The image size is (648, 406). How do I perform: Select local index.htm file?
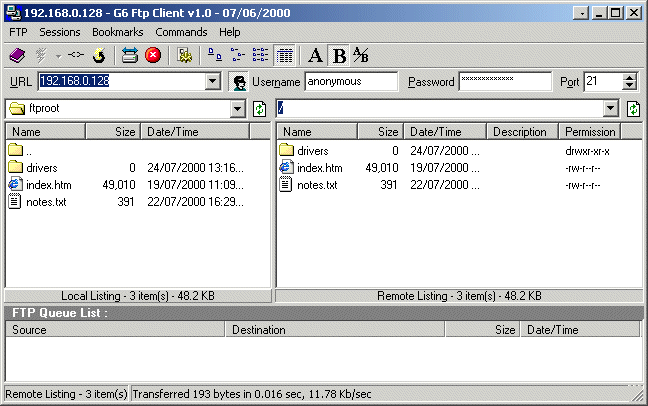(40, 184)
